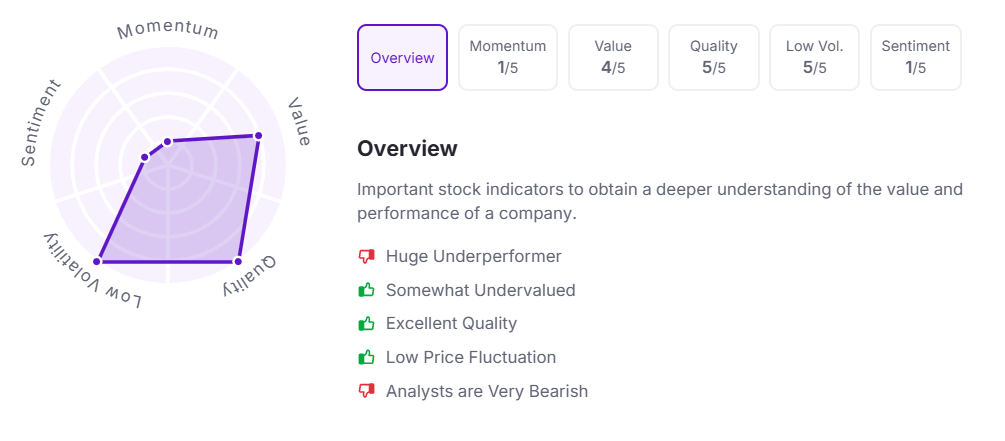The width and height of the screenshot is (1005, 441).
Task: Click the Sentiment axis label on radar chart
Action: [42, 122]
